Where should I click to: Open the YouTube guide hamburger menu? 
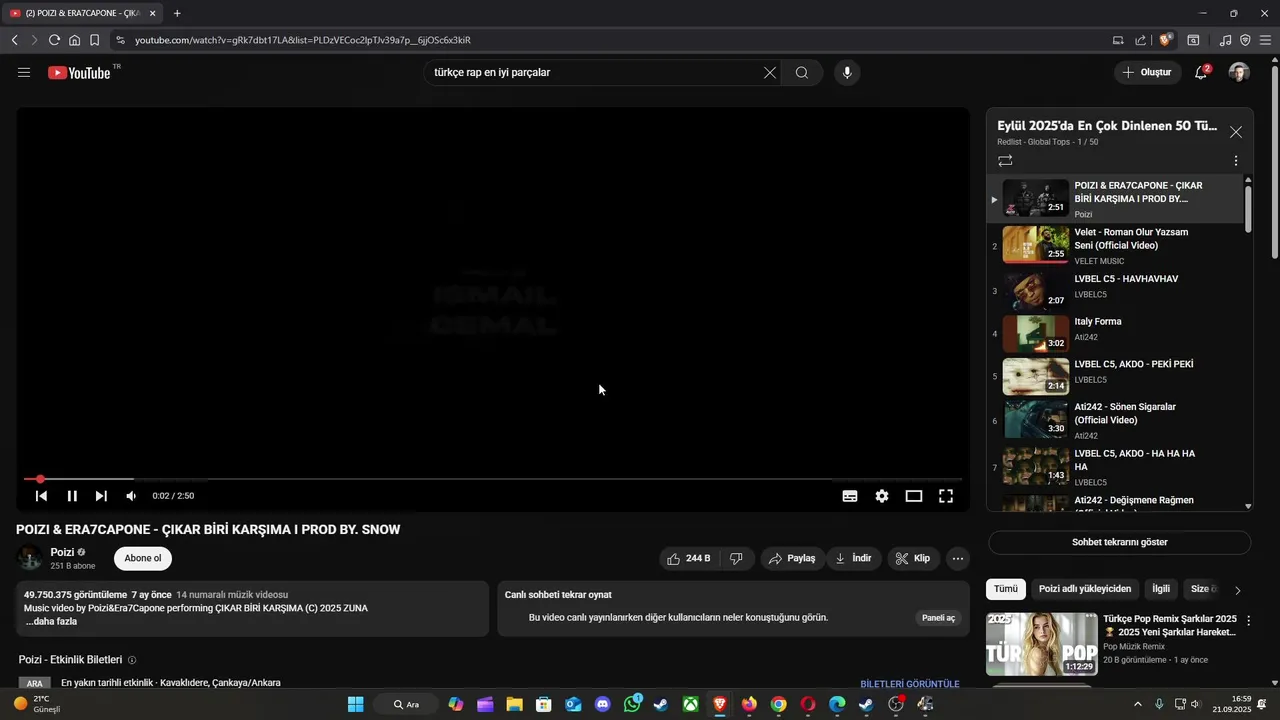(x=24, y=72)
